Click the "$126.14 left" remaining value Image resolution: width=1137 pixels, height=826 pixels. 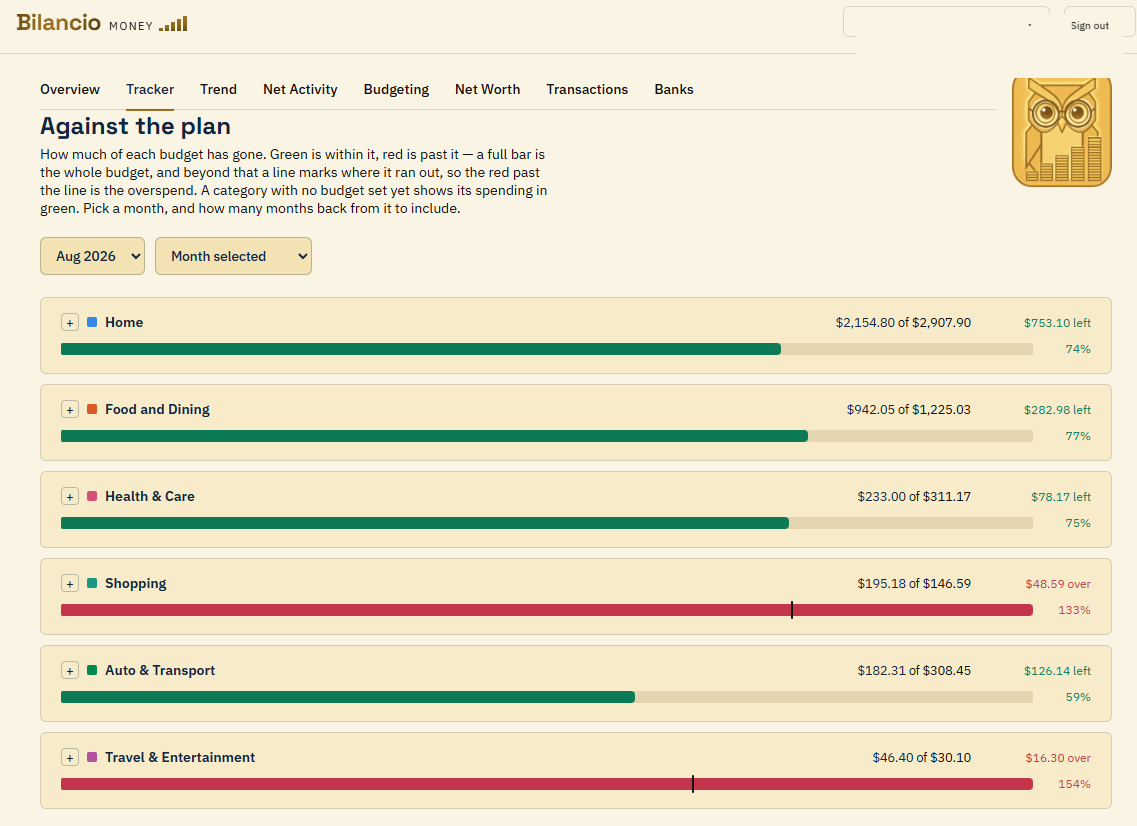click(x=1057, y=671)
